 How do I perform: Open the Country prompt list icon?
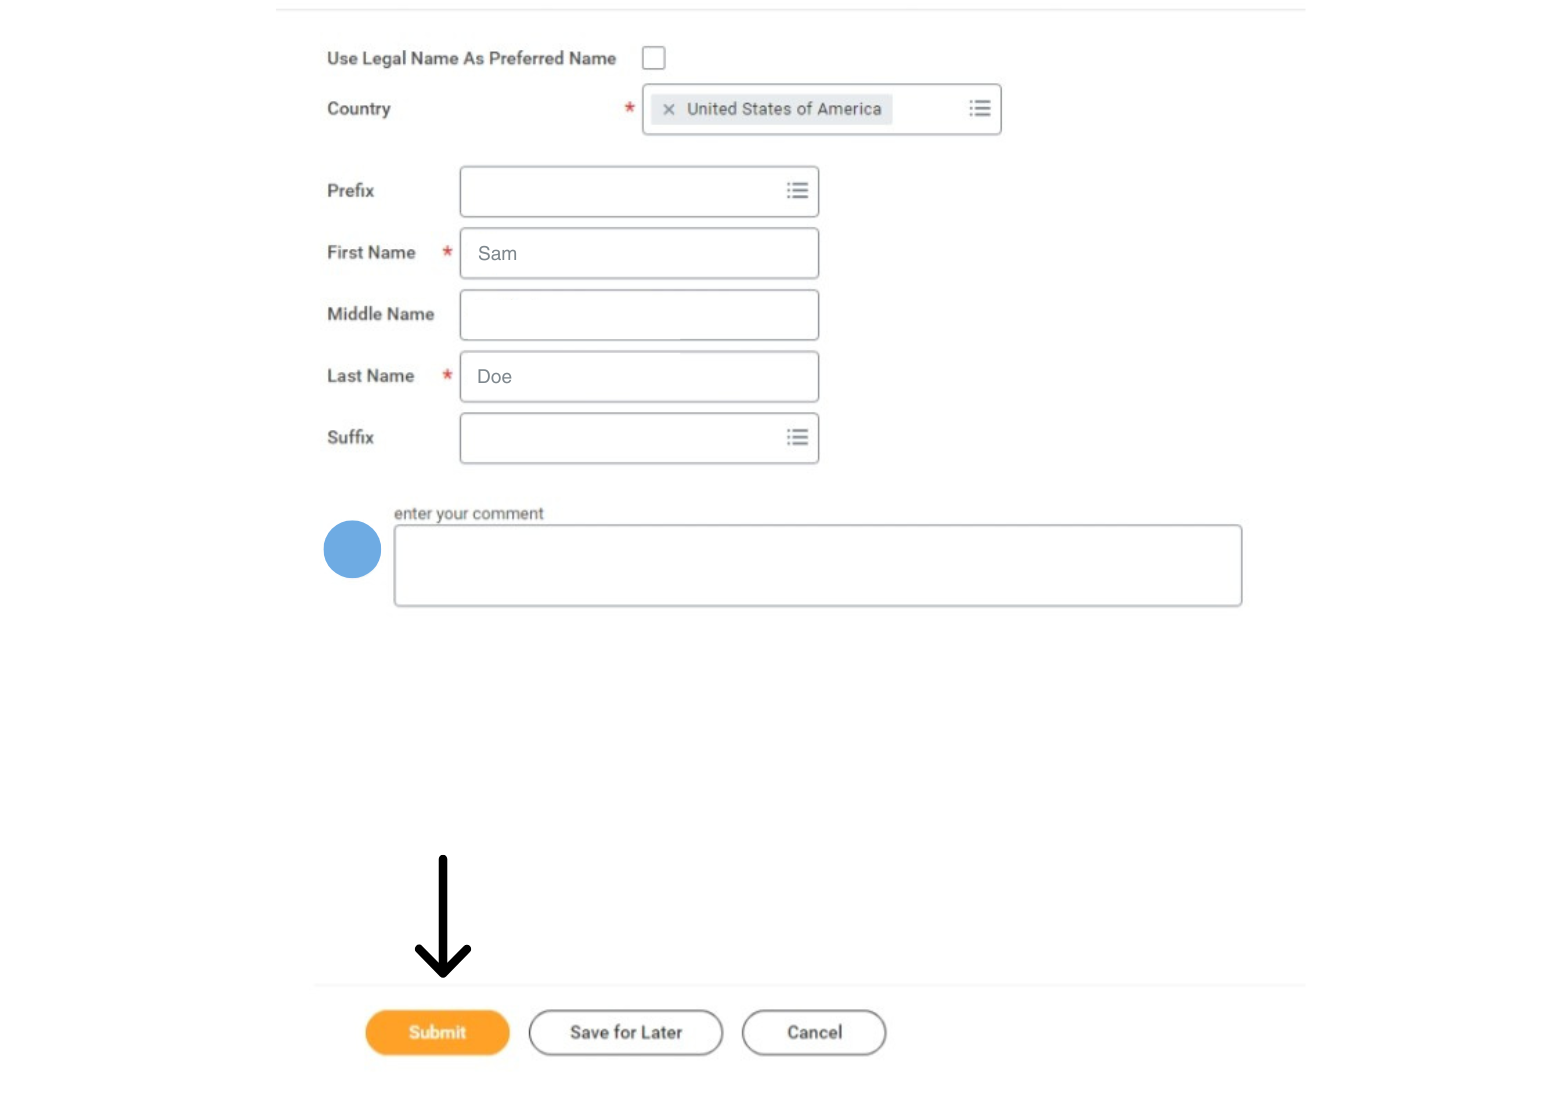pos(980,108)
